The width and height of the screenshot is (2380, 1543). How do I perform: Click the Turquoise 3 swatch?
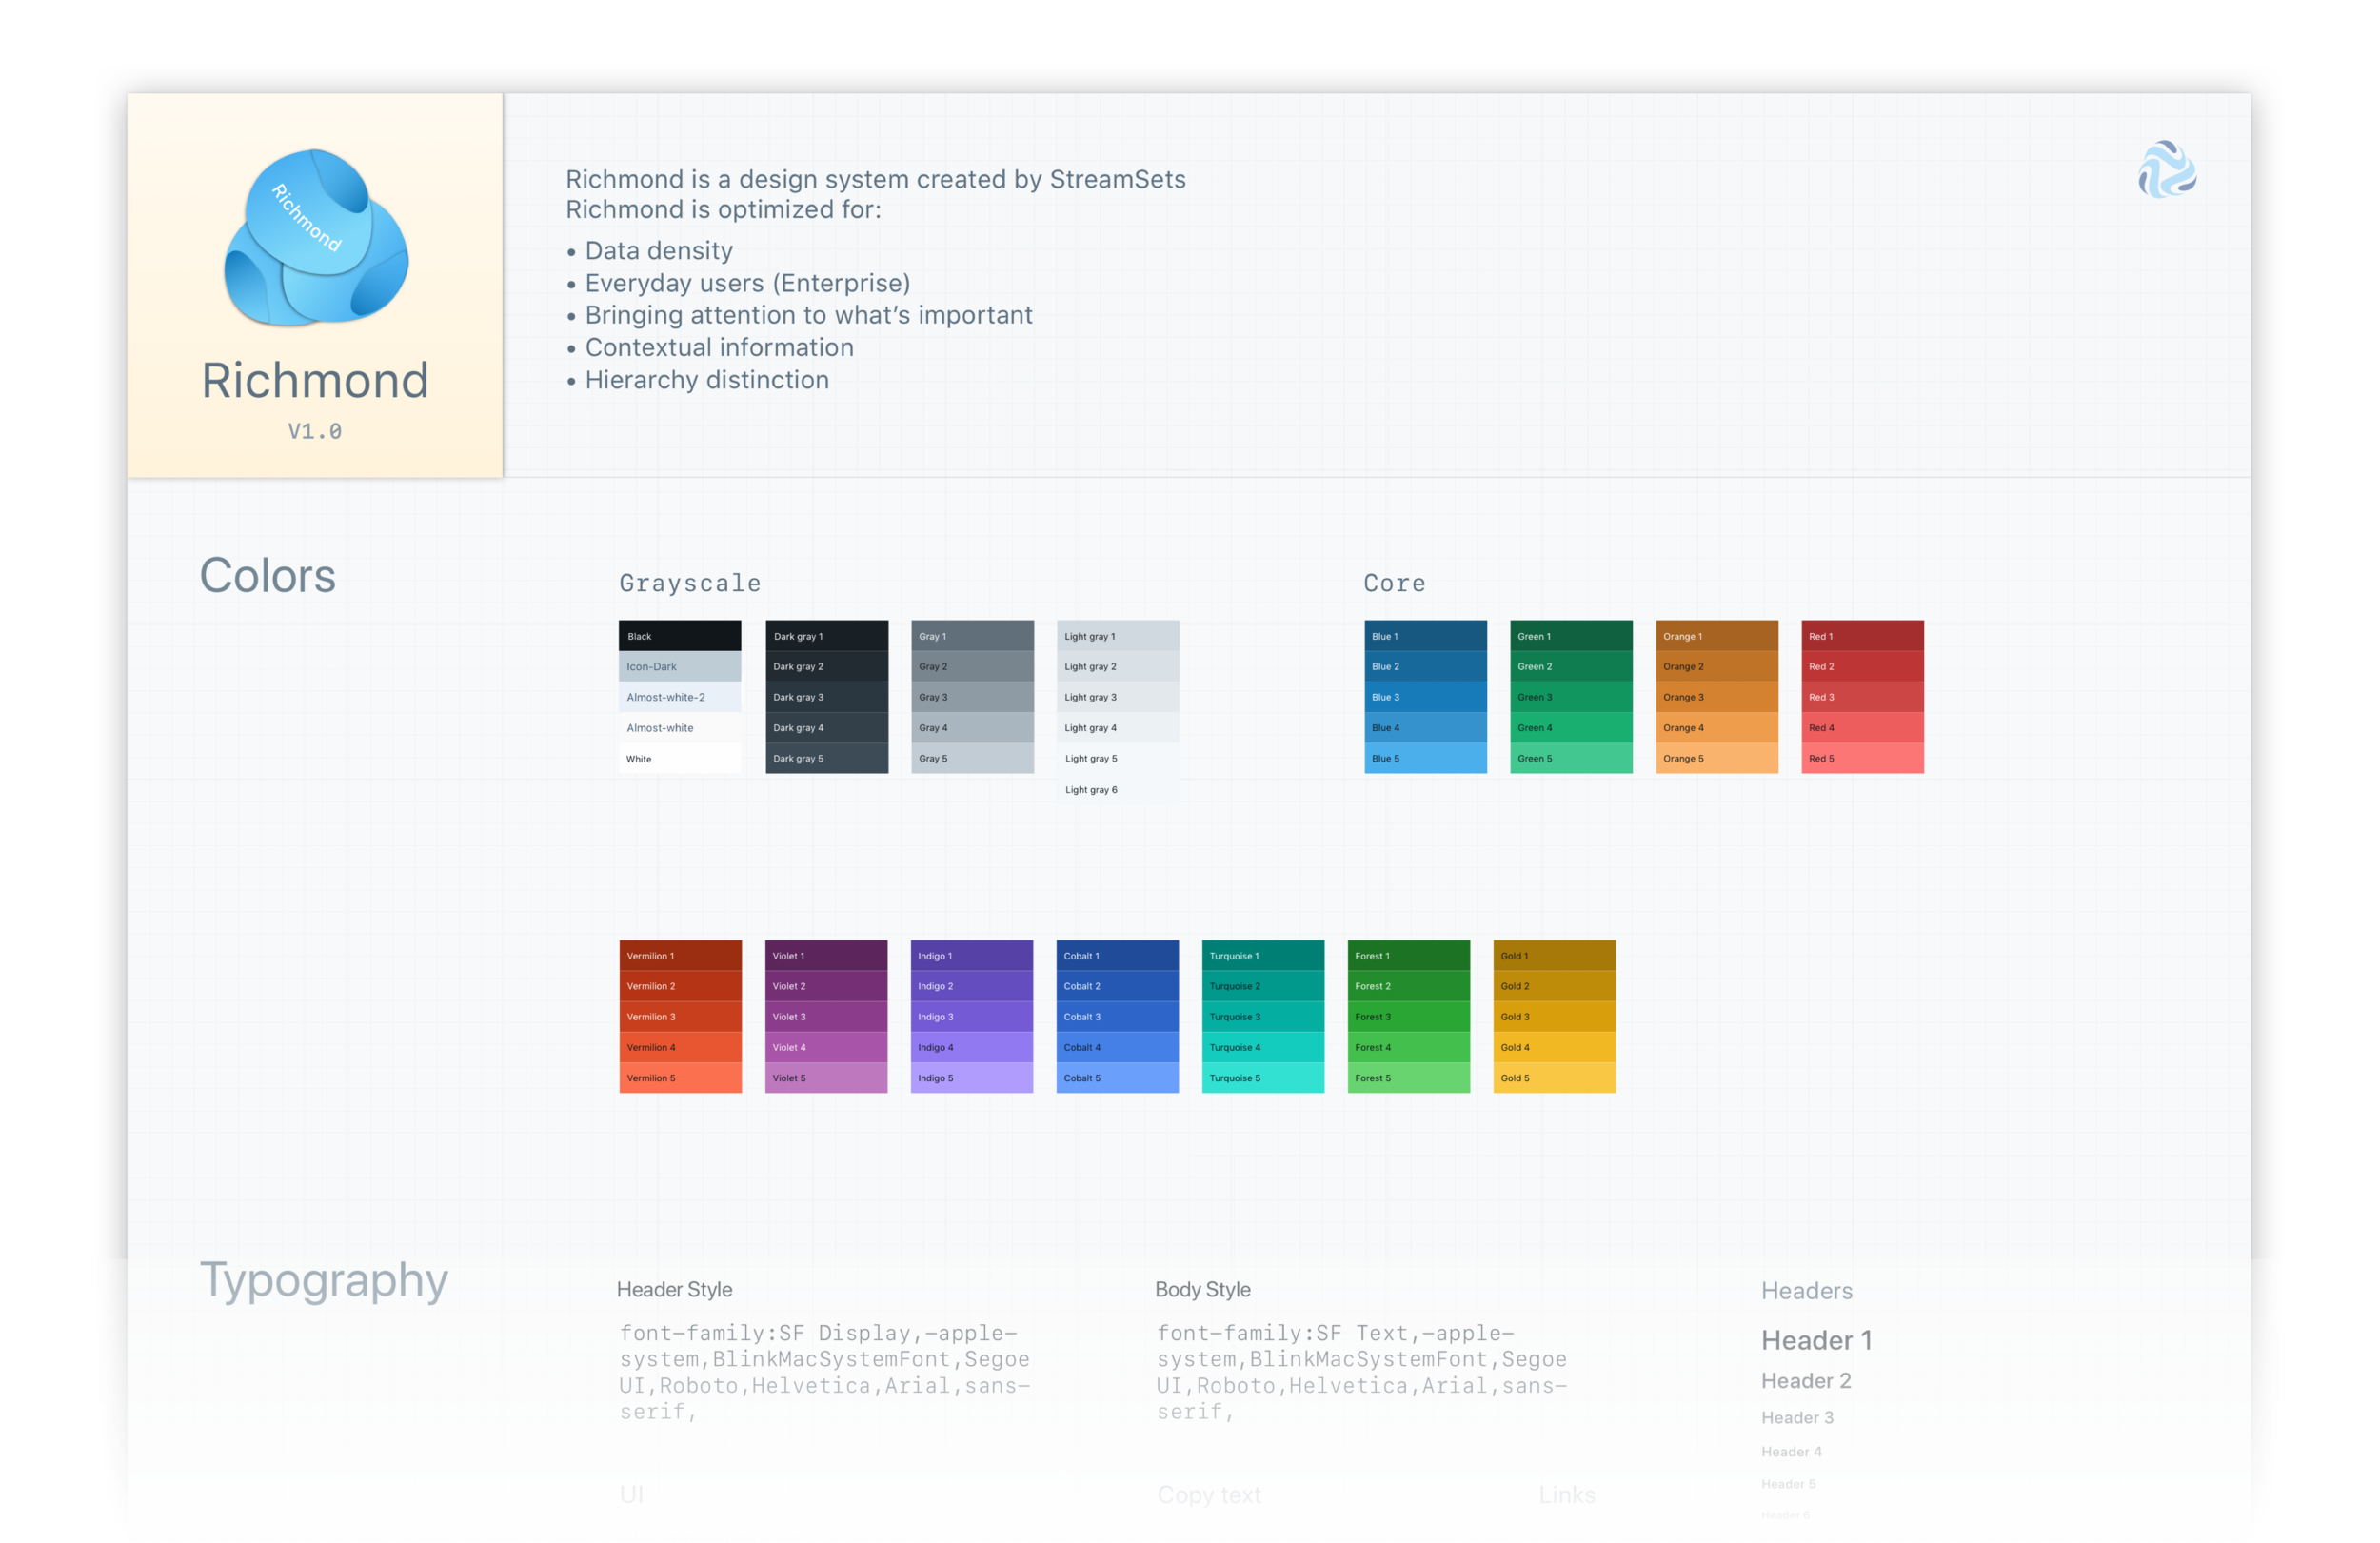(x=1262, y=1016)
